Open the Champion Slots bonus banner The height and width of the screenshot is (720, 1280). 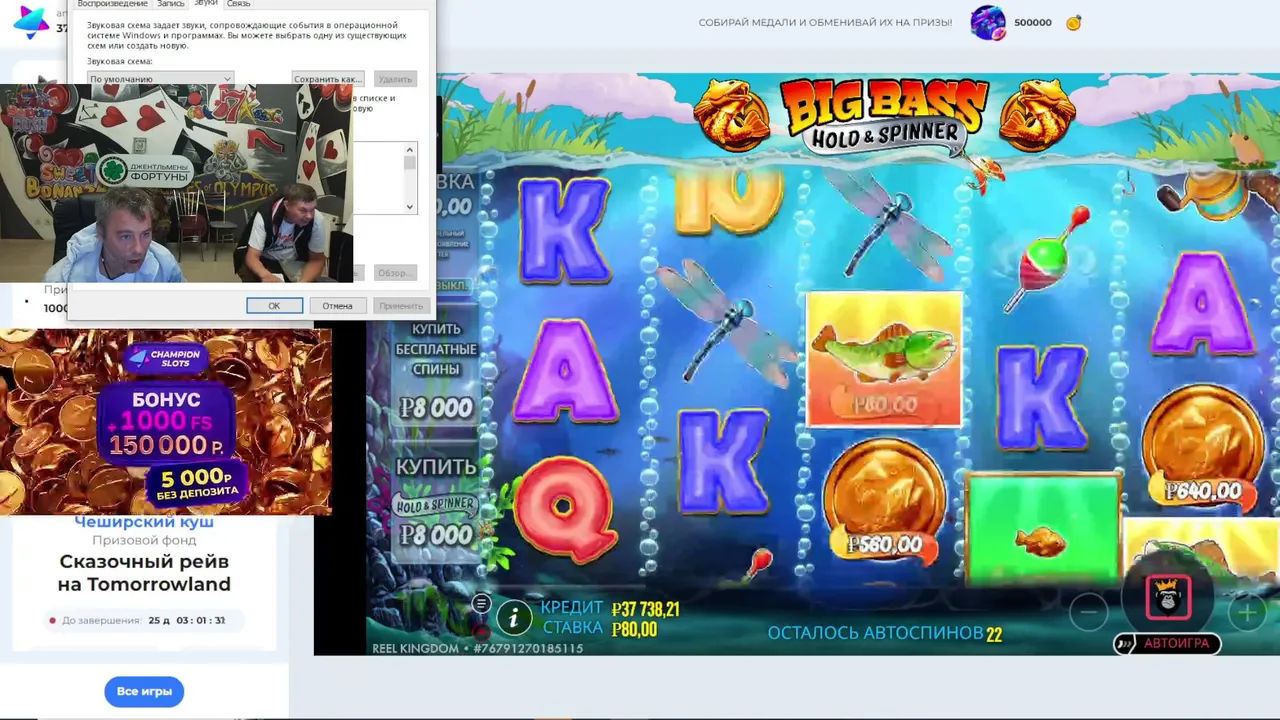pos(166,422)
